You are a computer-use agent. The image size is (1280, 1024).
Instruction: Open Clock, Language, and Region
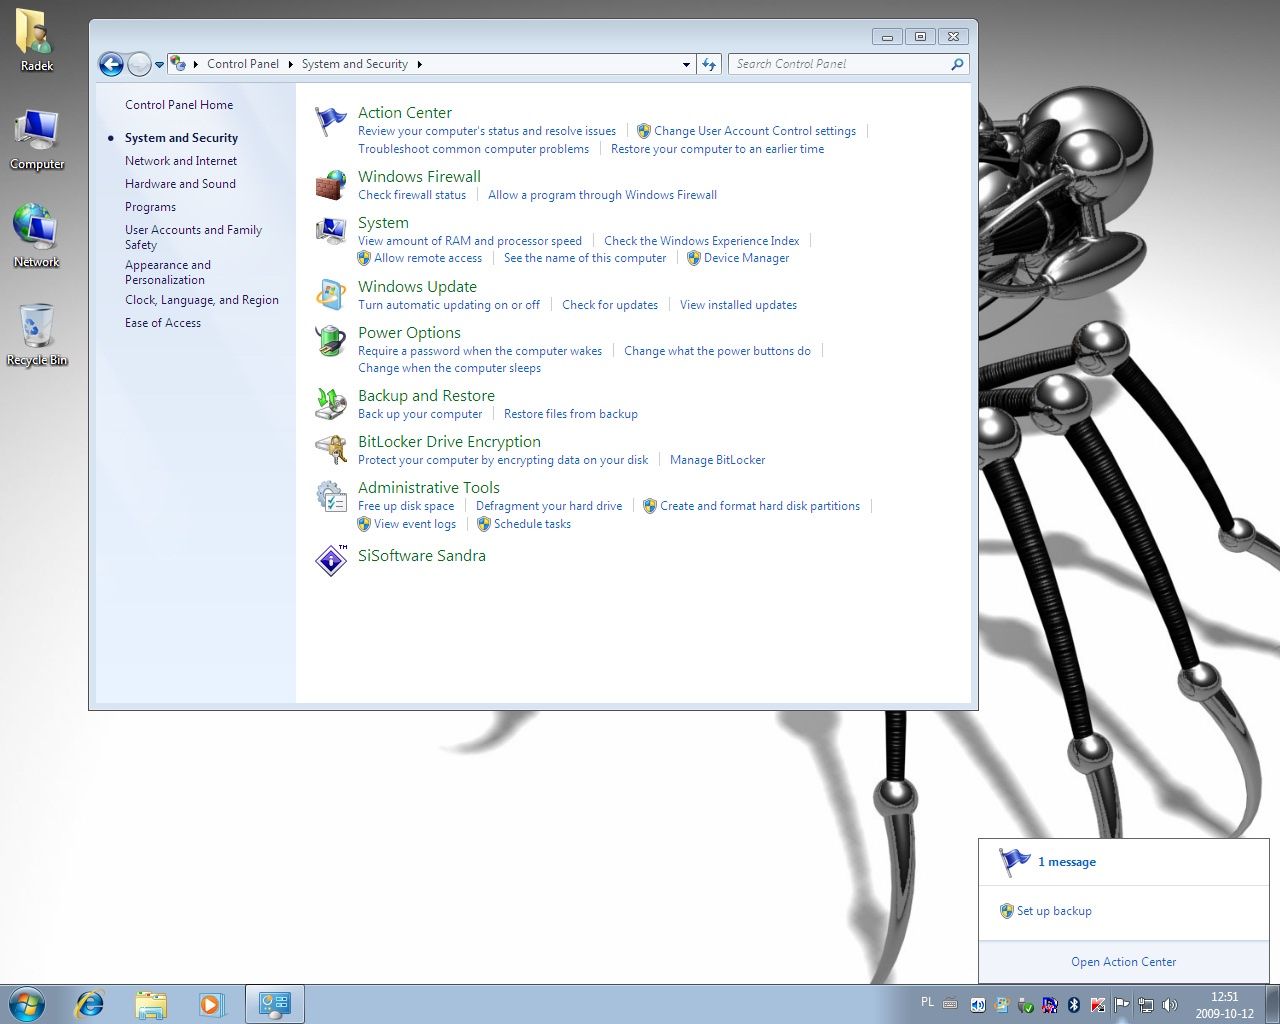(x=202, y=300)
